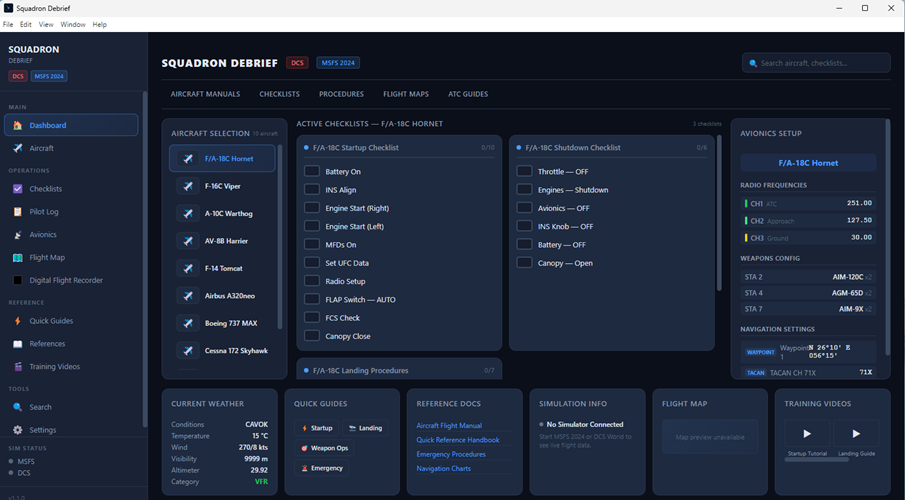Click the Startup quick guide button
Image resolution: width=905 pixels, height=500 pixels.
317,428
